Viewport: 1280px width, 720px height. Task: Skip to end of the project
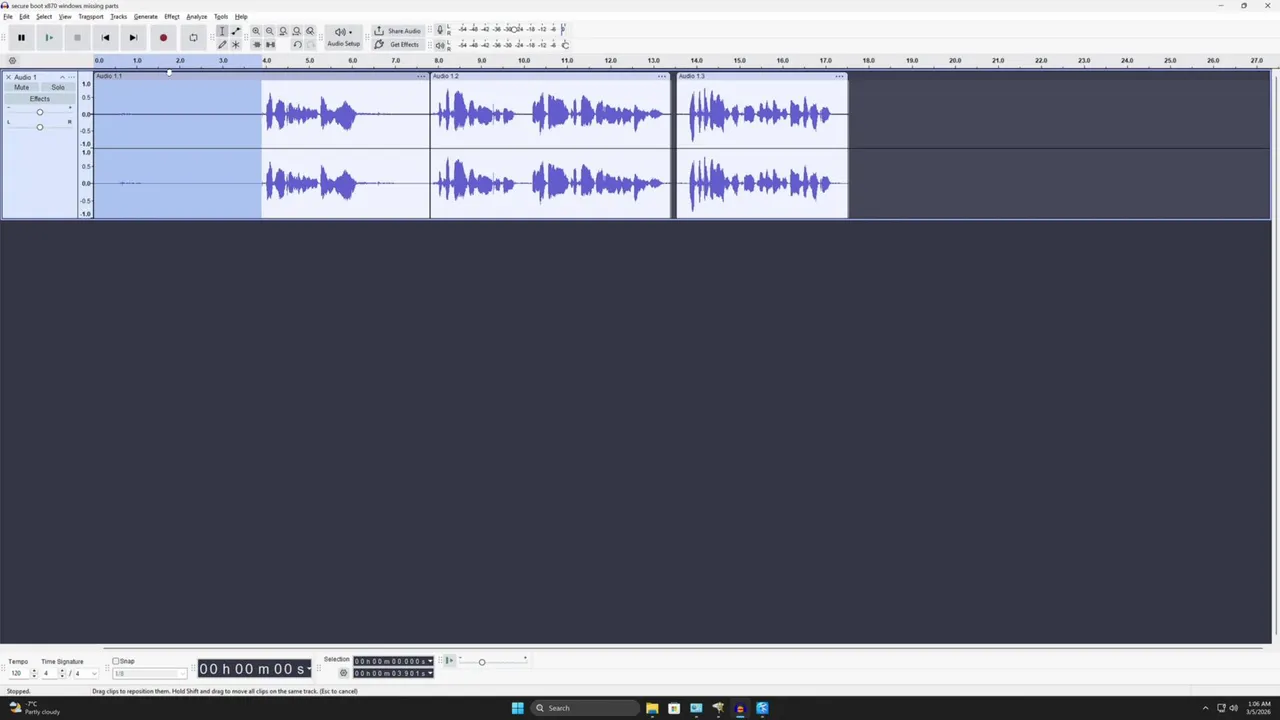point(133,38)
